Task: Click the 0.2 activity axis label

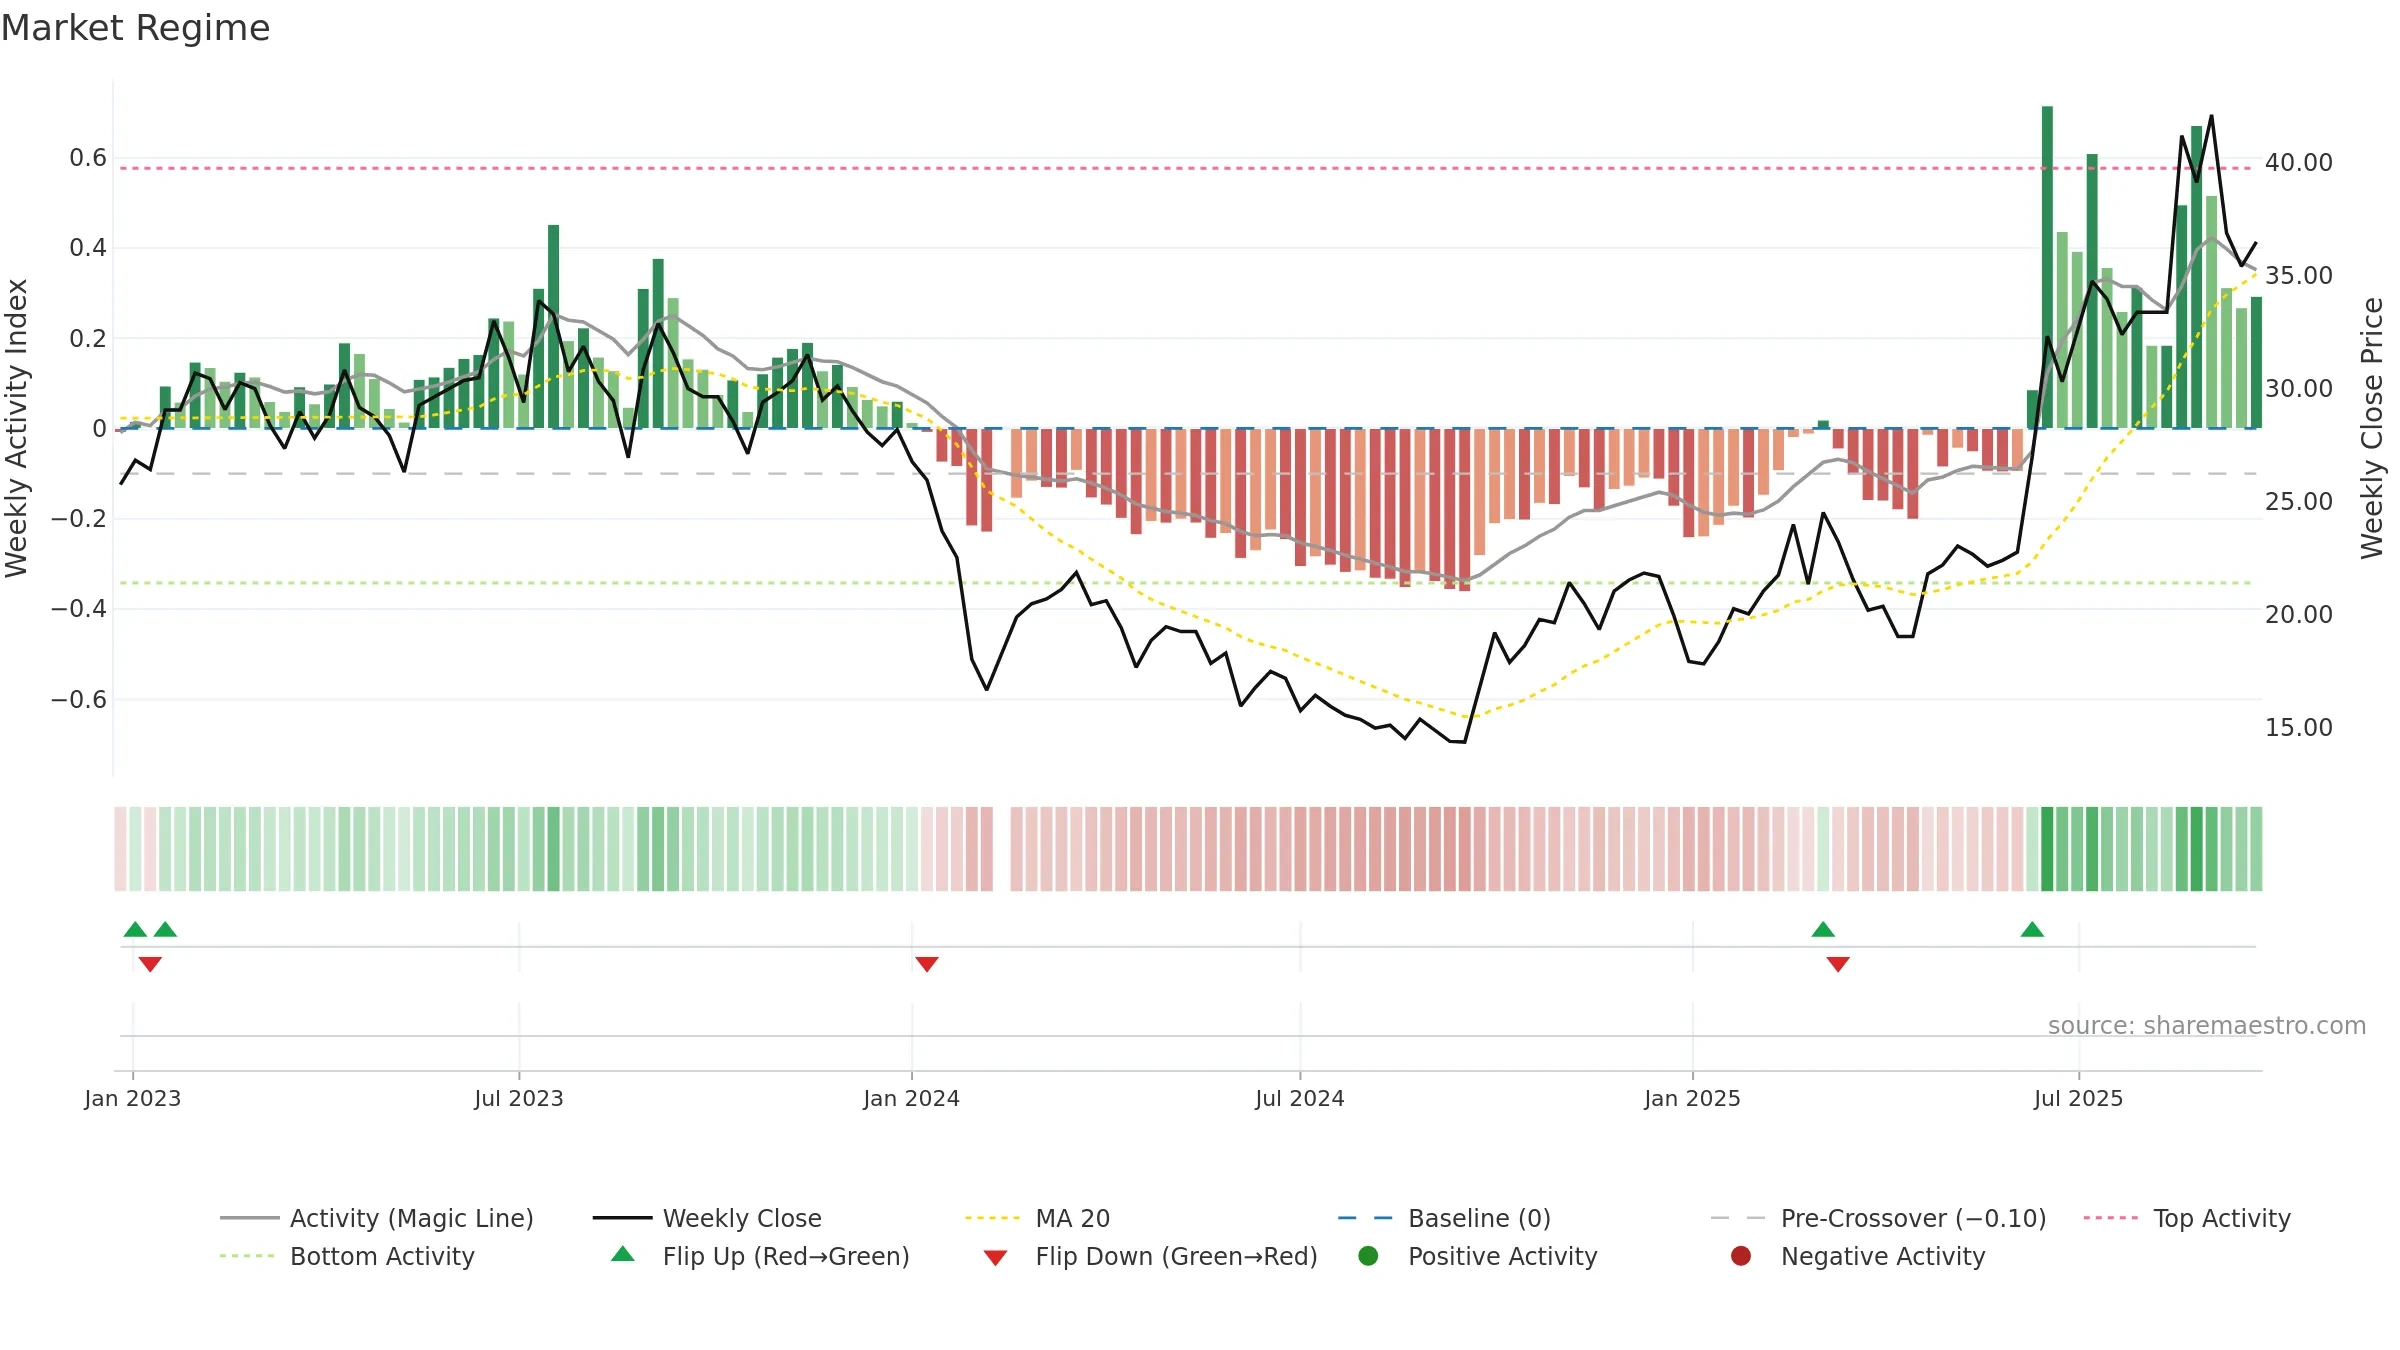Action: [x=88, y=339]
